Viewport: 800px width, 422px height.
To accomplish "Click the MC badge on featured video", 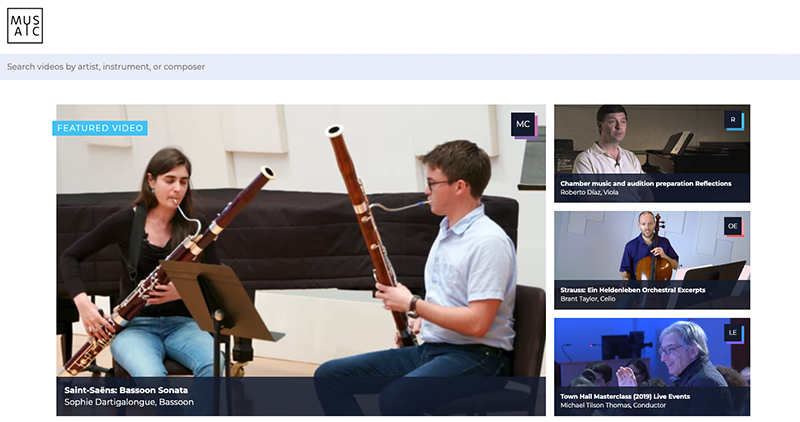I will (522, 124).
